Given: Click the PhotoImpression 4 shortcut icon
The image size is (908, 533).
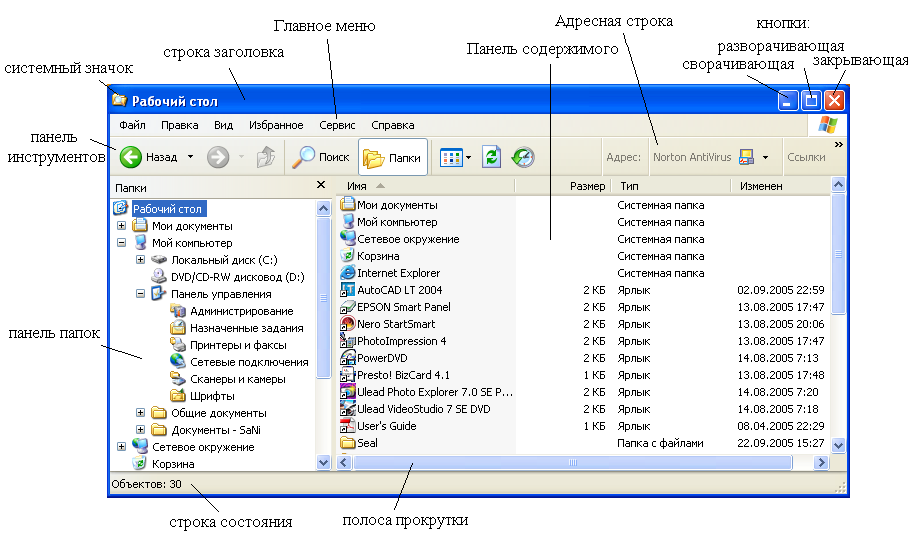Looking at the screenshot, I should point(347,340).
